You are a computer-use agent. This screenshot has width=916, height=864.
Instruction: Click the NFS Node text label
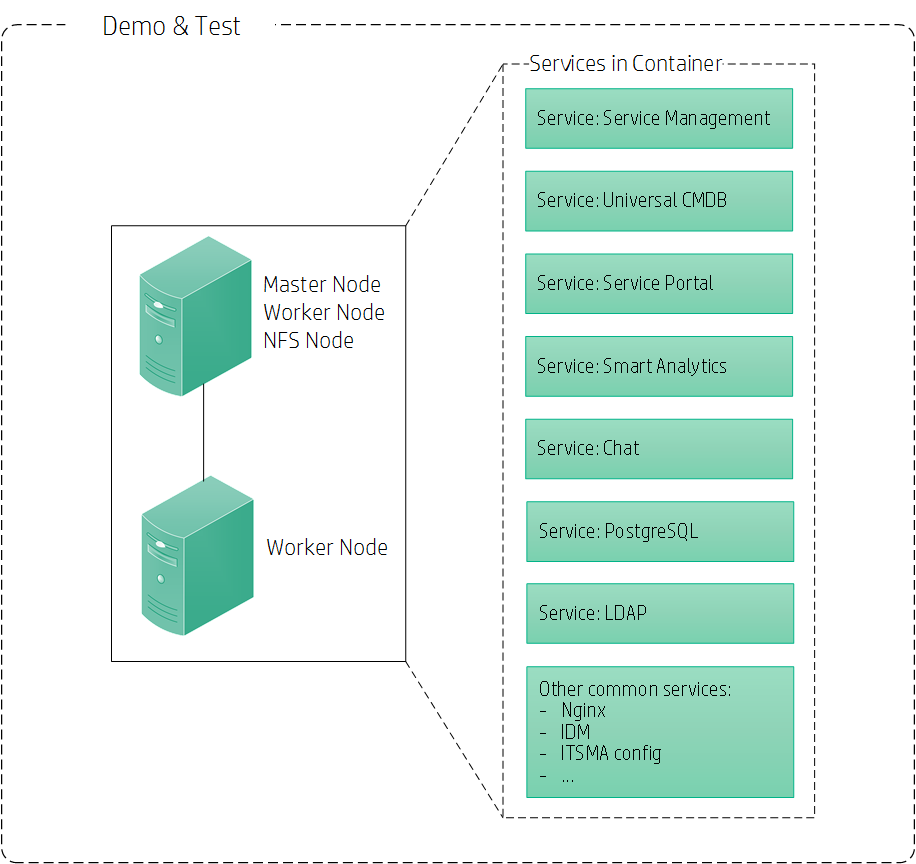(x=310, y=340)
